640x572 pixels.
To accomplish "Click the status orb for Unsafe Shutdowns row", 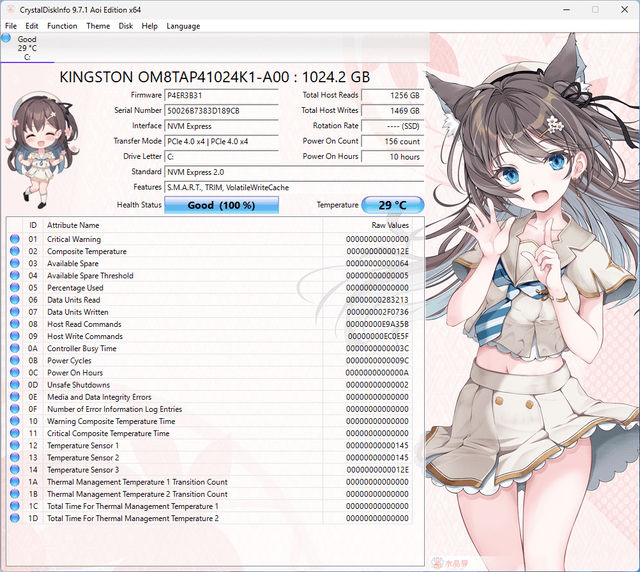I will (15, 385).
